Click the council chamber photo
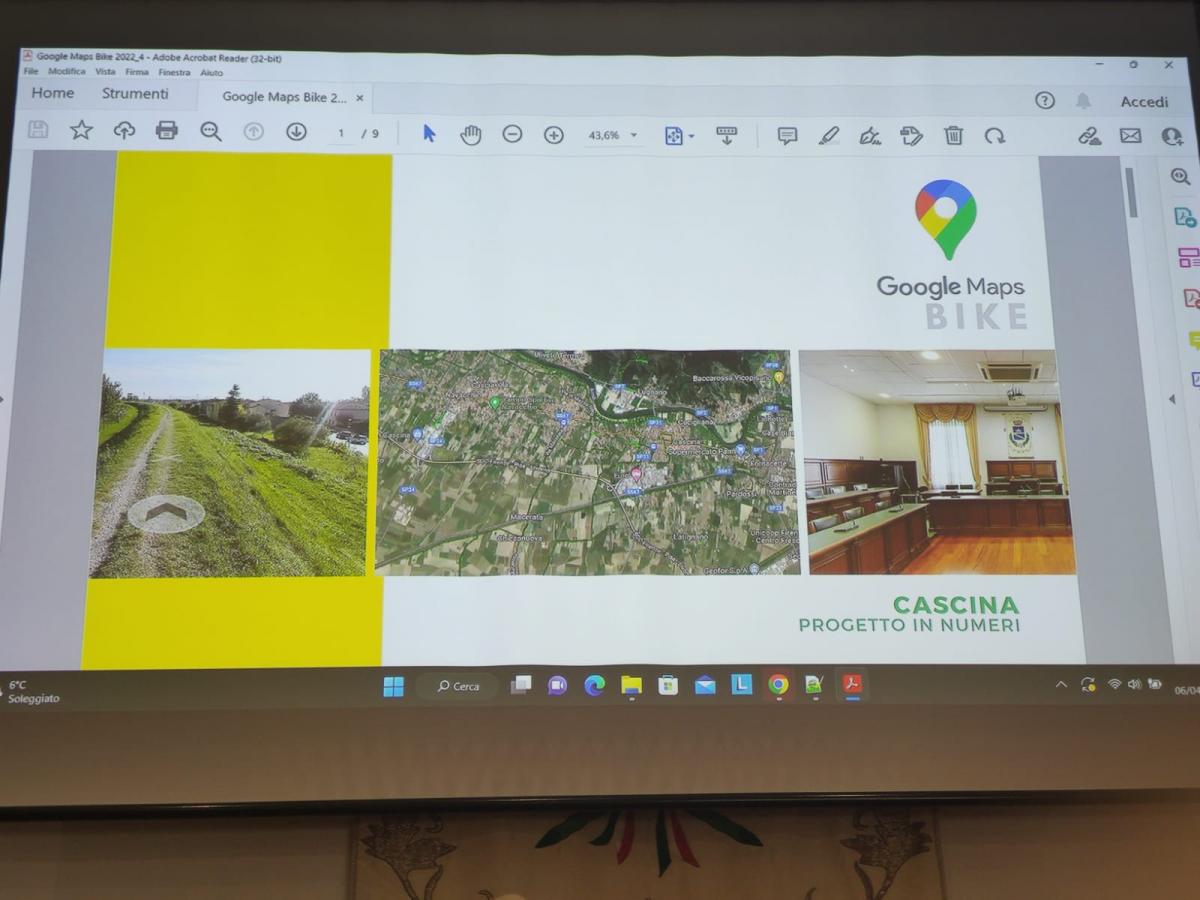The image size is (1200, 900). 937,462
